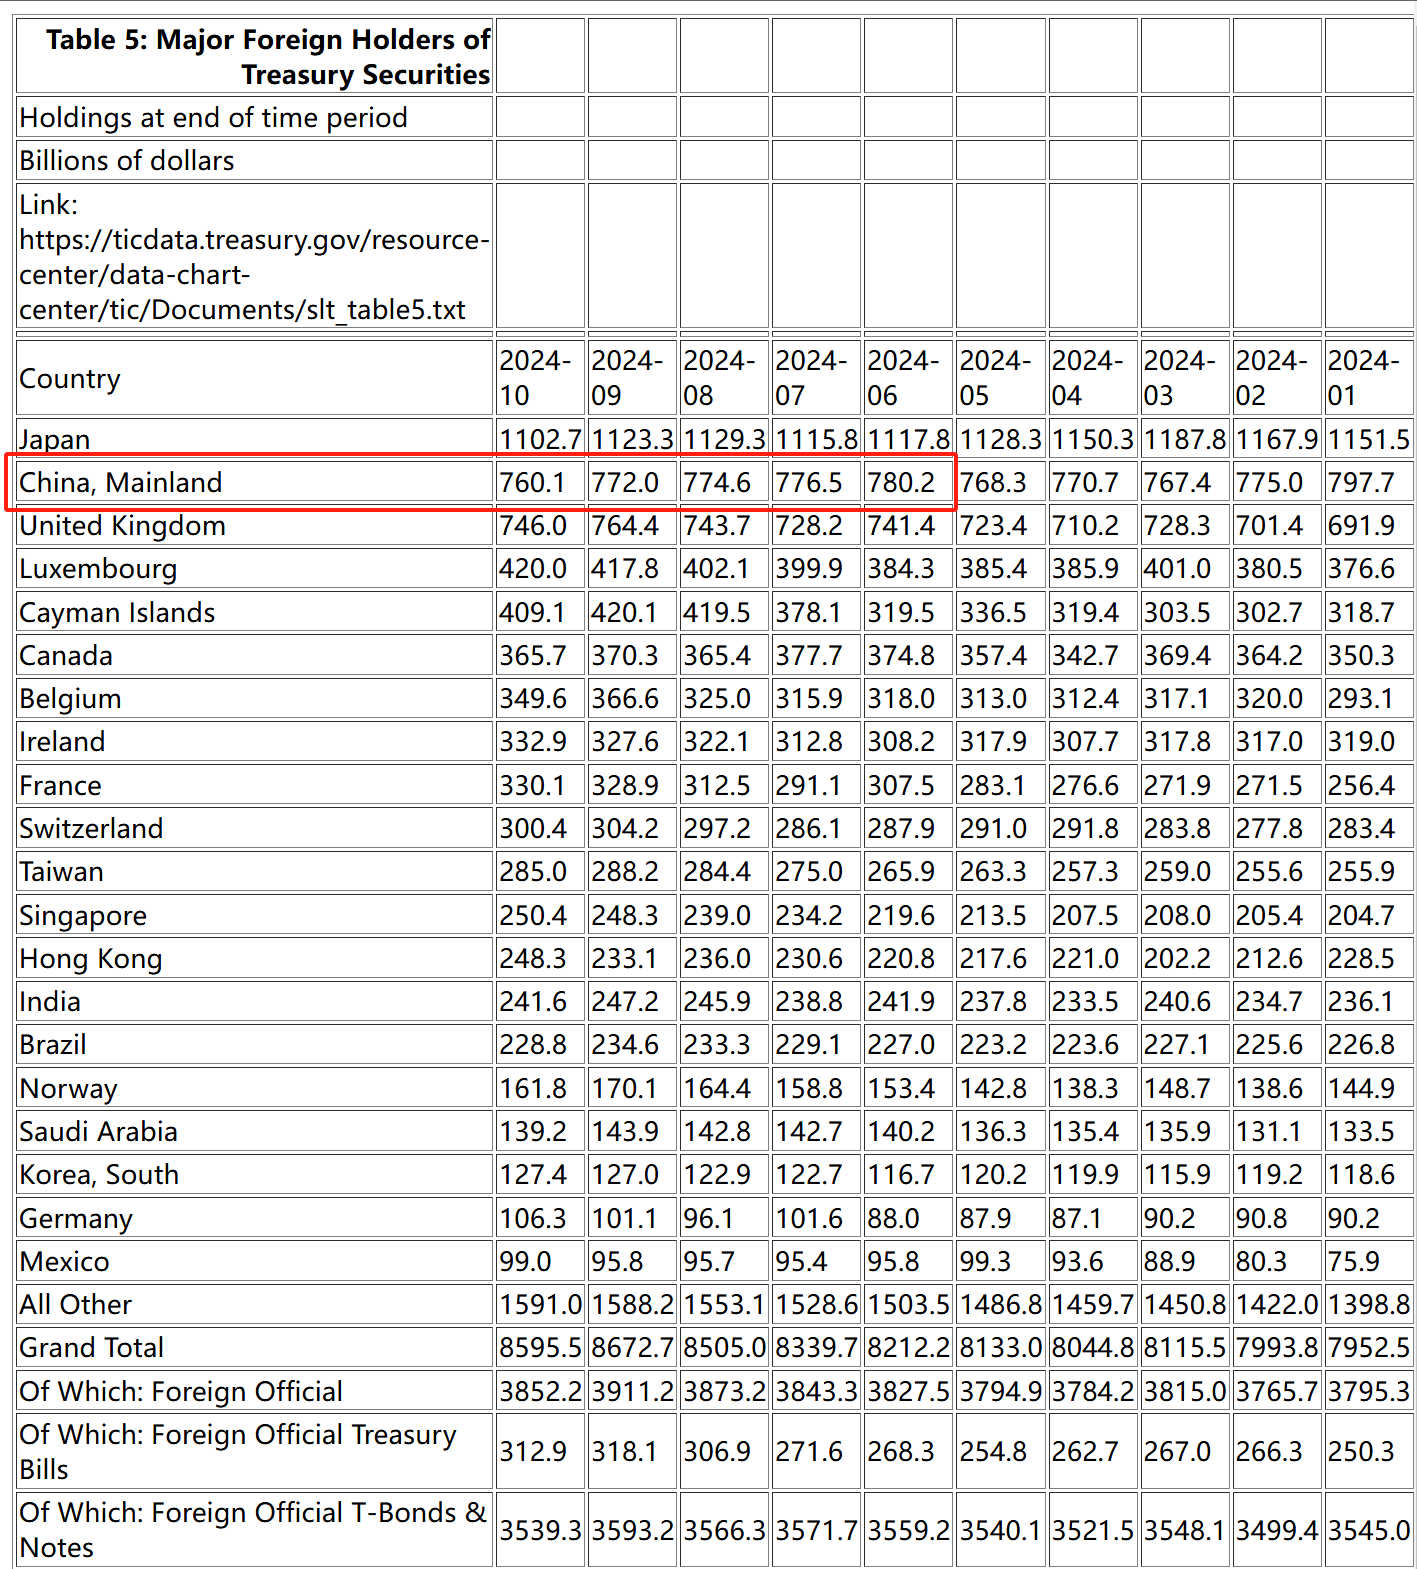The height and width of the screenshot is (1569, 1417).
Task: Select the ticdata.treasury.gov link text cell
Action: coord(254,257)
